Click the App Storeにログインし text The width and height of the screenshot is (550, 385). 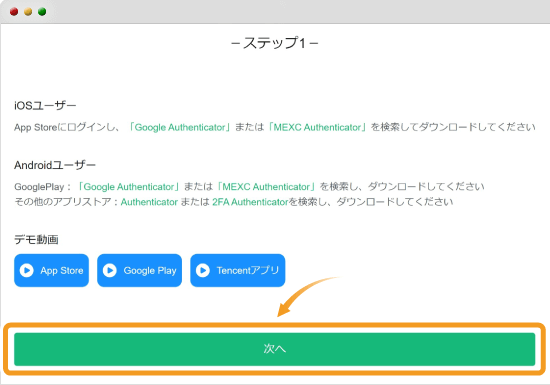(x=66, y=127)
